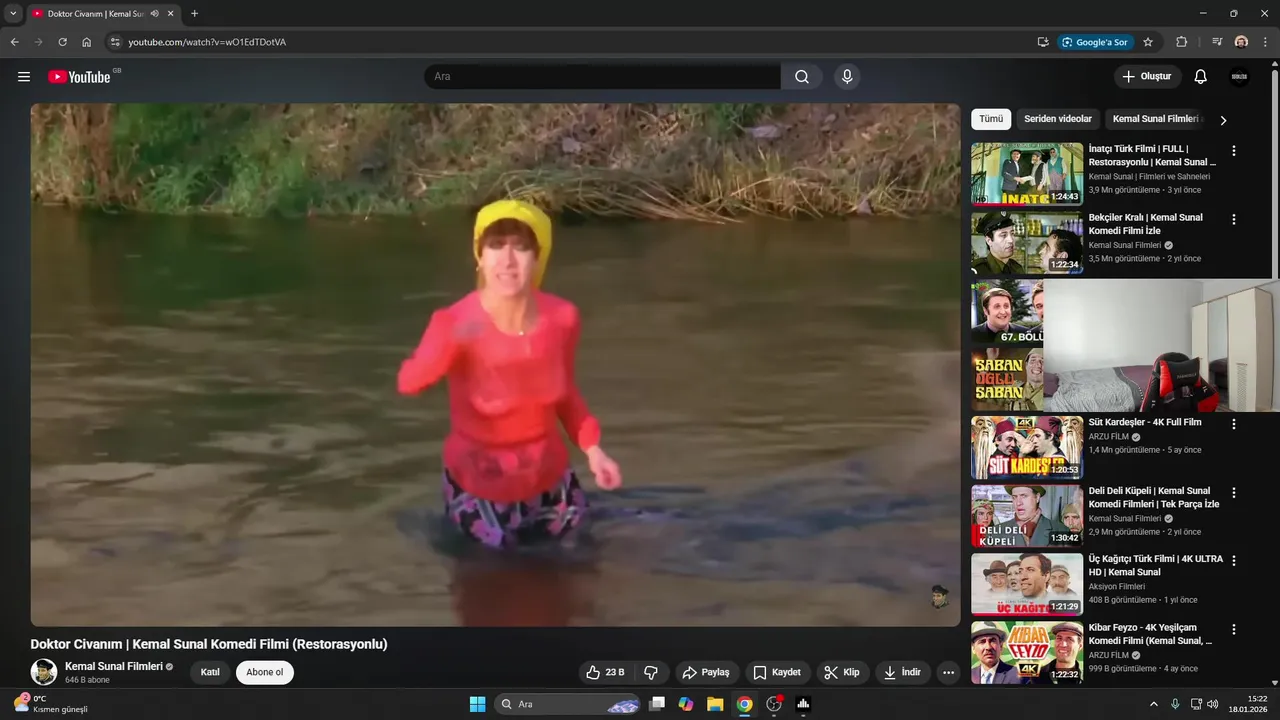View site information icon in address bar
The height and width of the screenshot is (720, 1280).
(x=115, y=42)
